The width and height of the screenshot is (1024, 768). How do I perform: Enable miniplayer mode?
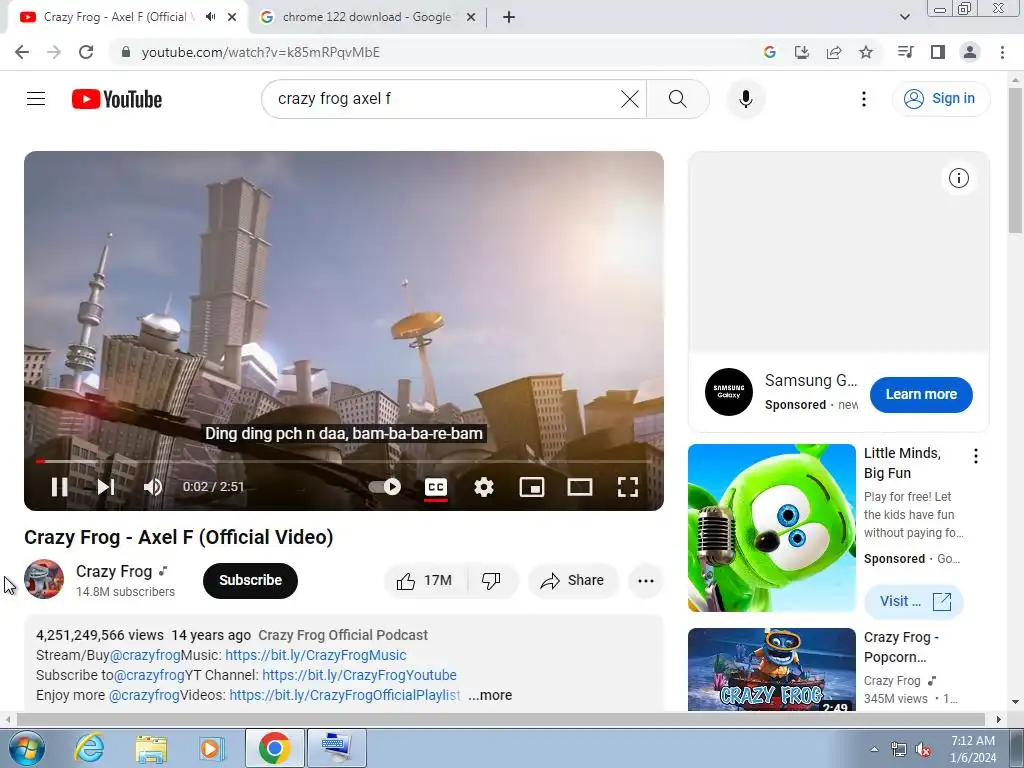532,487
